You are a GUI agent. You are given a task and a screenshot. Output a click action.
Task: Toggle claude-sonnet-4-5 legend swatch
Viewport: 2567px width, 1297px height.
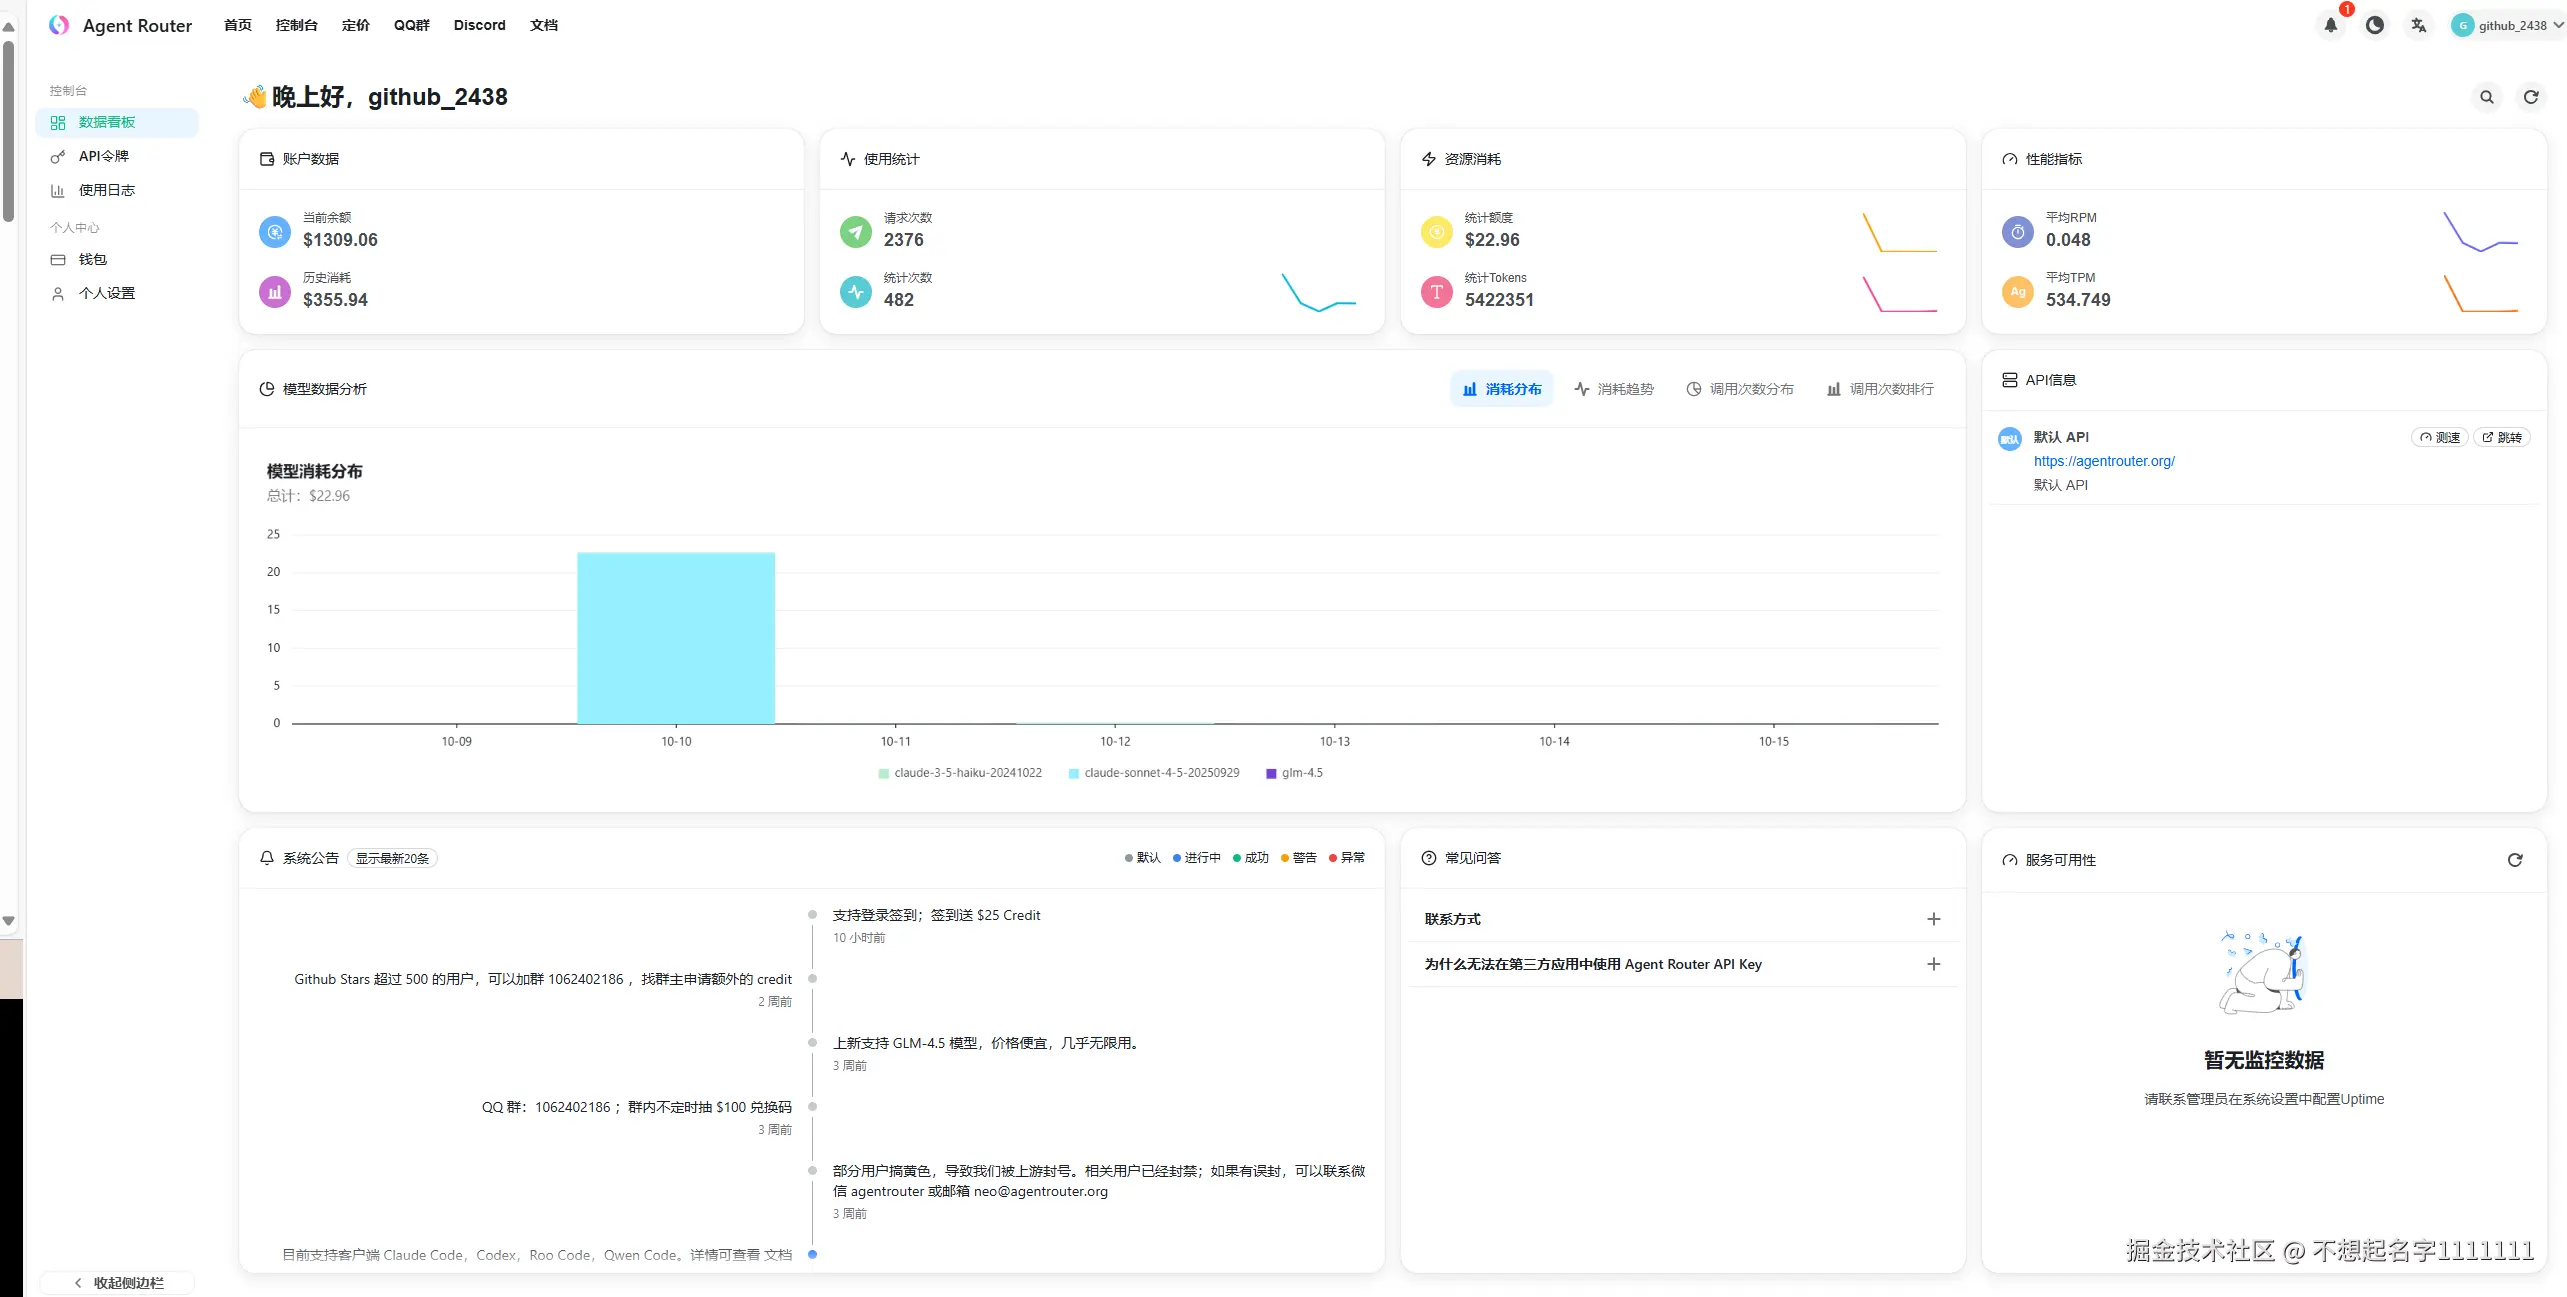[1073, 773]
